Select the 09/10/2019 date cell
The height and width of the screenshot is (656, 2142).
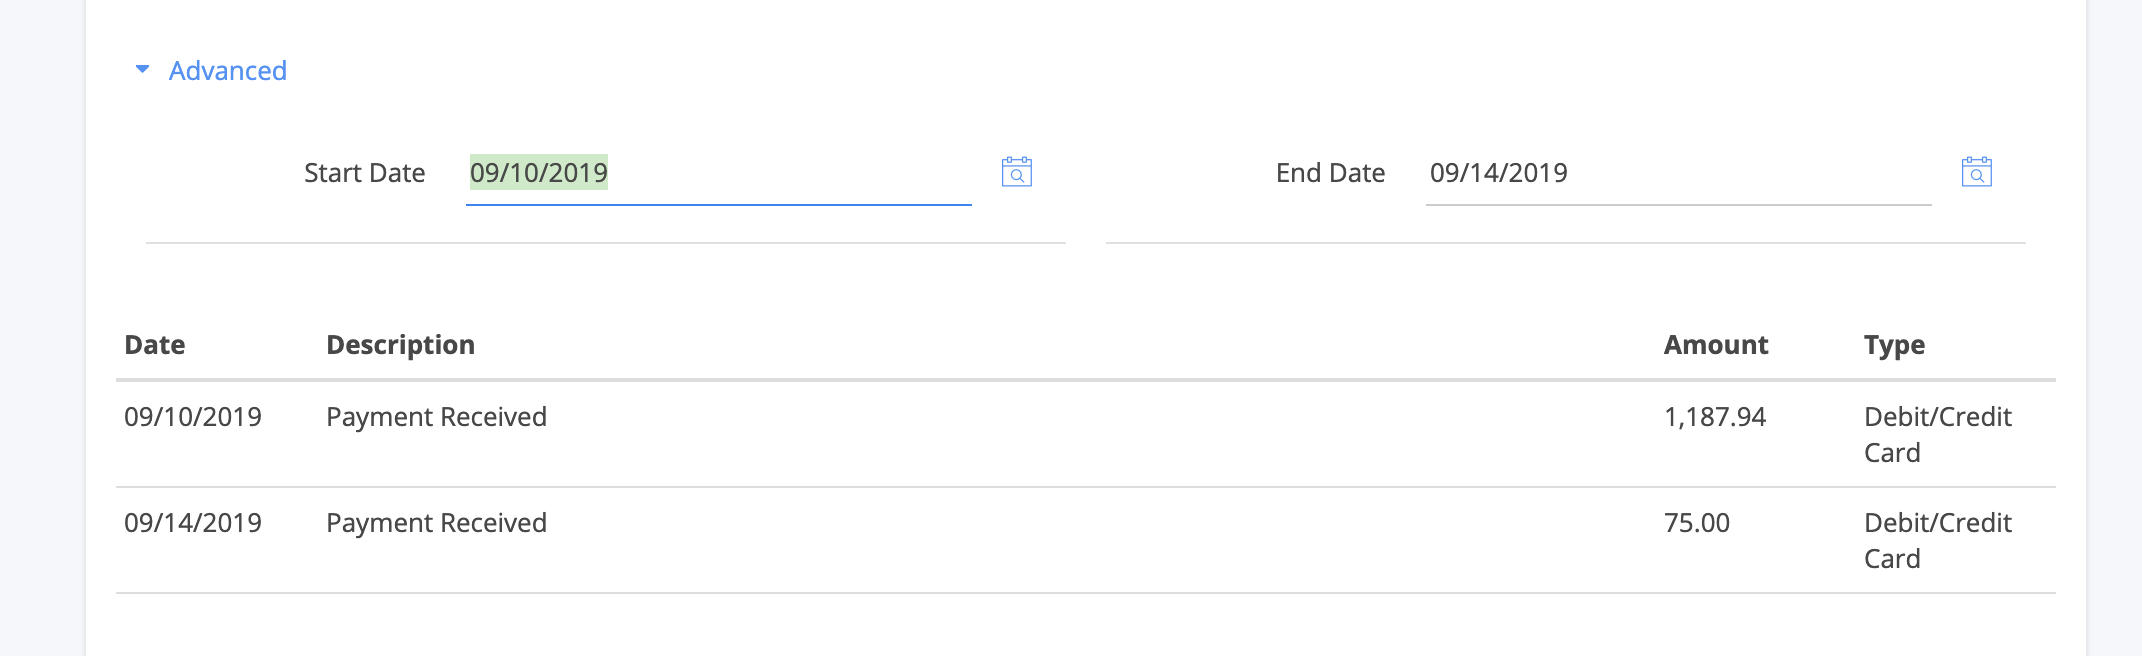[x=193, y=417]
